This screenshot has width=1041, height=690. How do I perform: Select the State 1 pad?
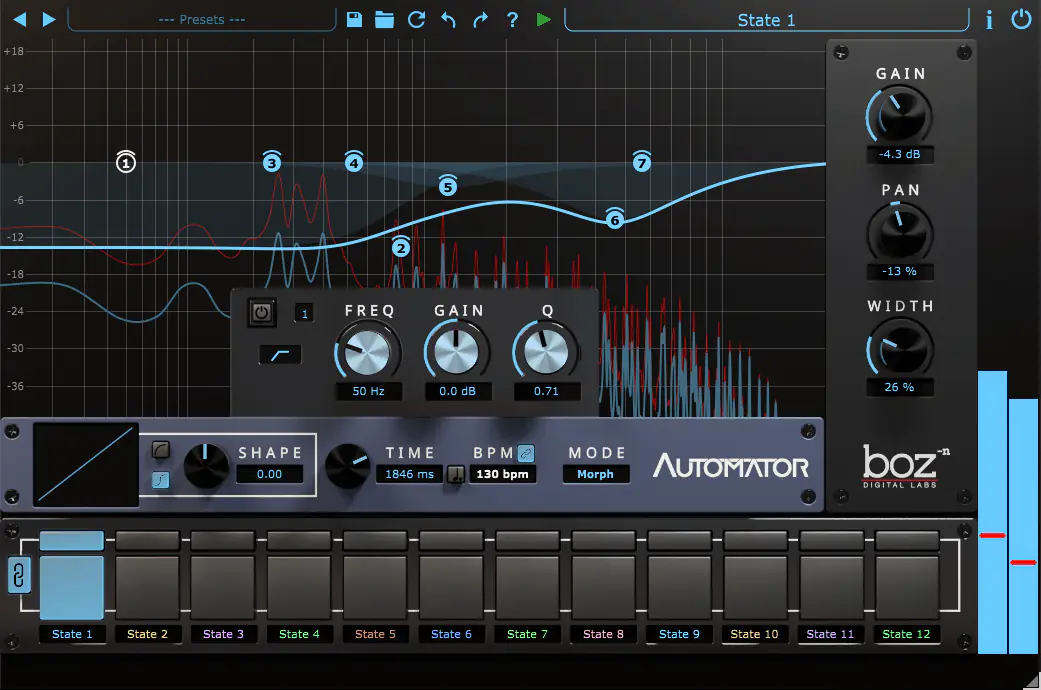coord(72,587)
